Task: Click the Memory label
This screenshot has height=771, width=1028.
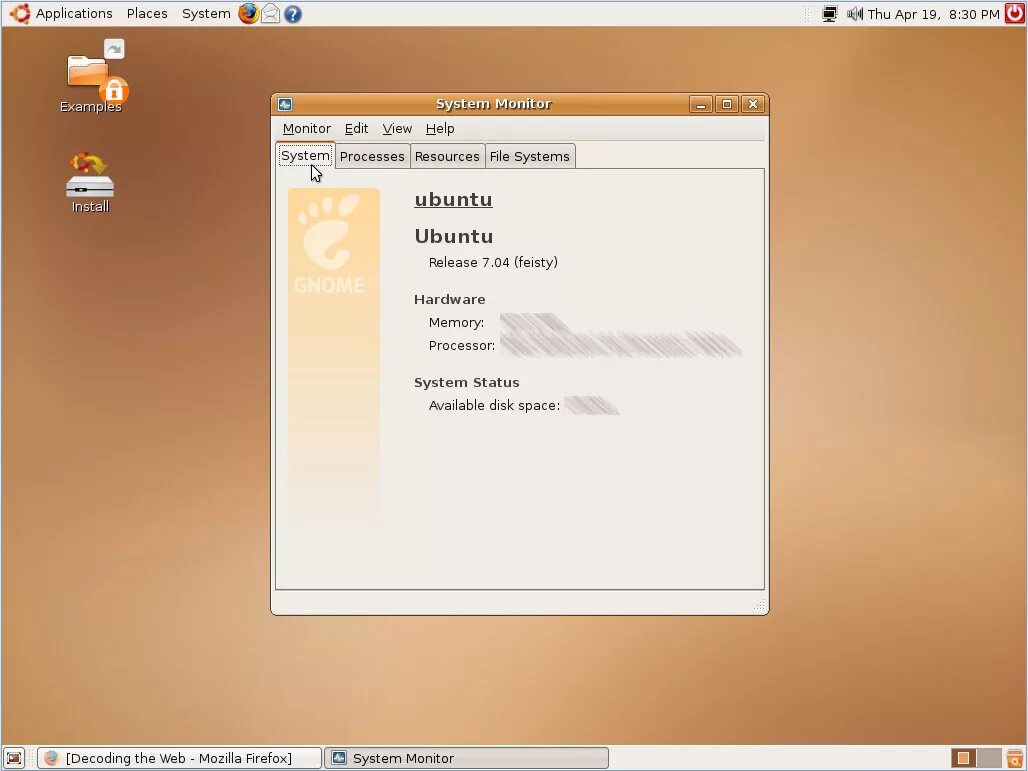Action: (456, 323)
